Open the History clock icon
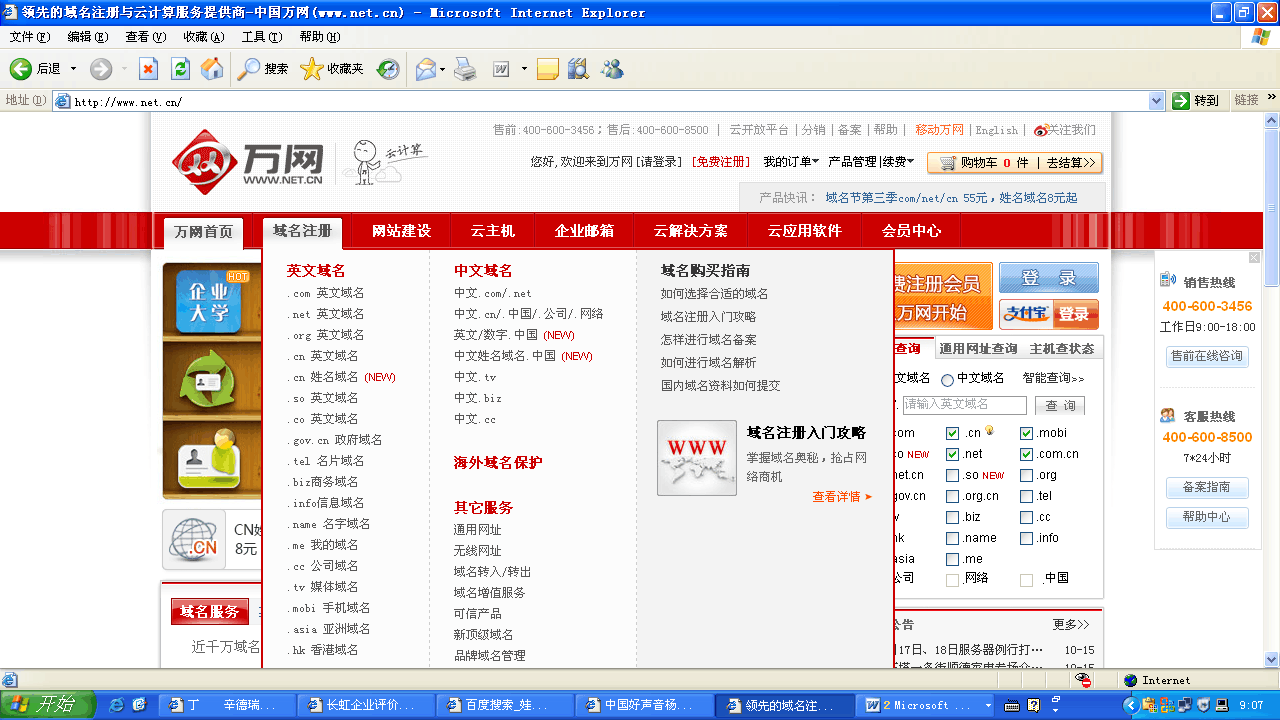This screenshot has height=720, width=1280. click(x=388, y=69)
